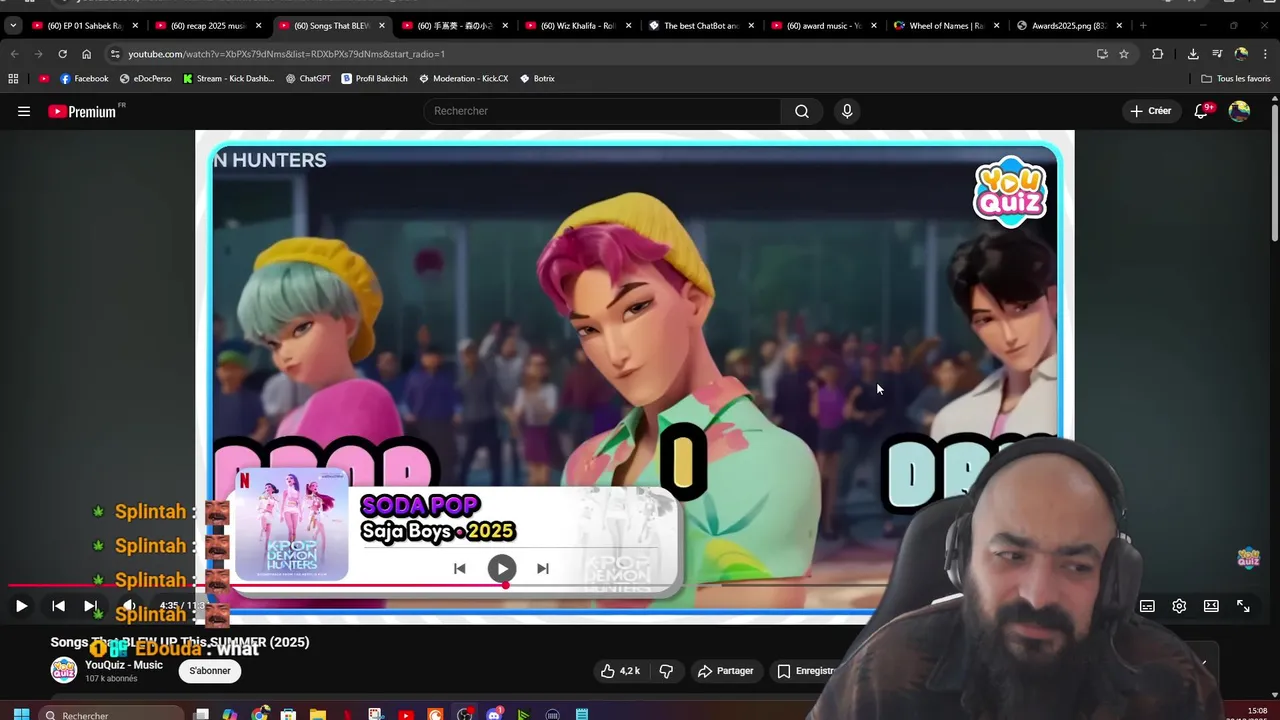Close the award music tab
Image resolution: width=1280 pixels, height=720 pixels.
click(x=874, y=26)
